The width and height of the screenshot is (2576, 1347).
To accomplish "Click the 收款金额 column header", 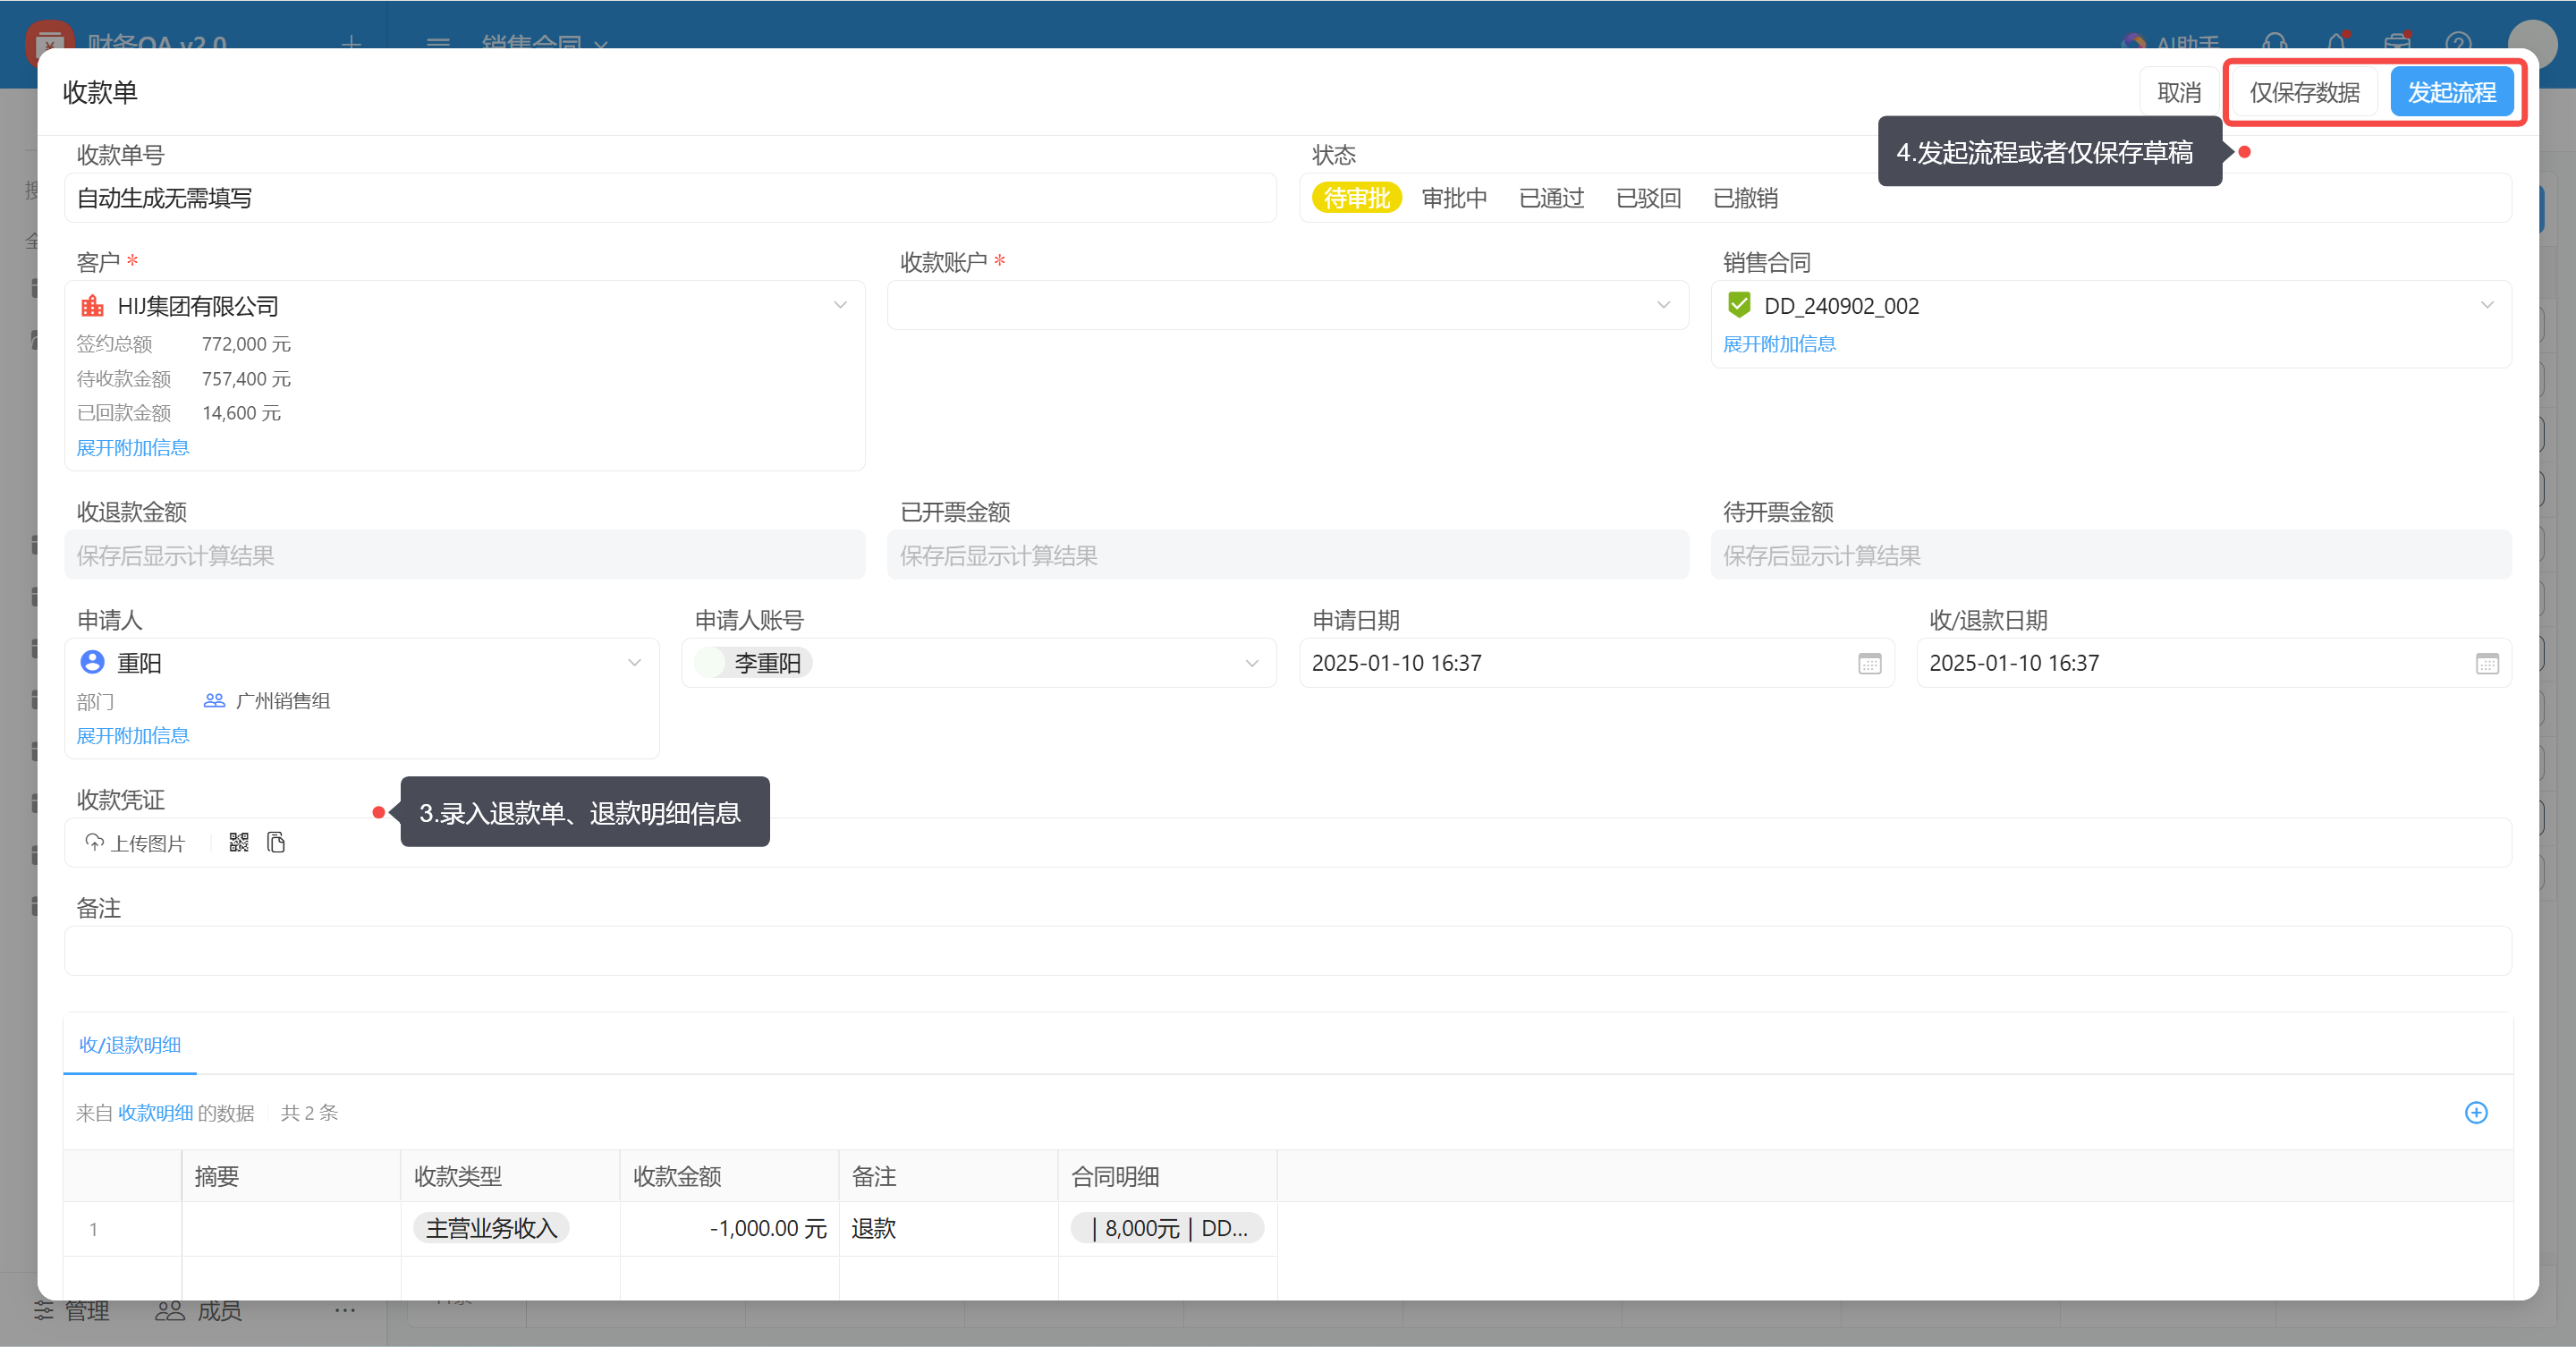I will (x=729, y=1176).
